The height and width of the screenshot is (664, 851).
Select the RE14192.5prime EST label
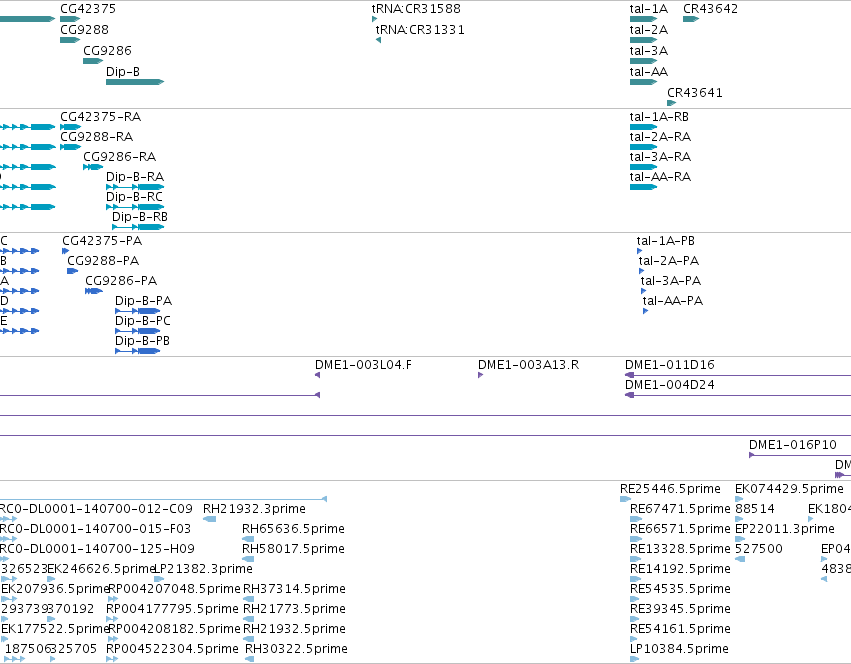pos(680,569)
